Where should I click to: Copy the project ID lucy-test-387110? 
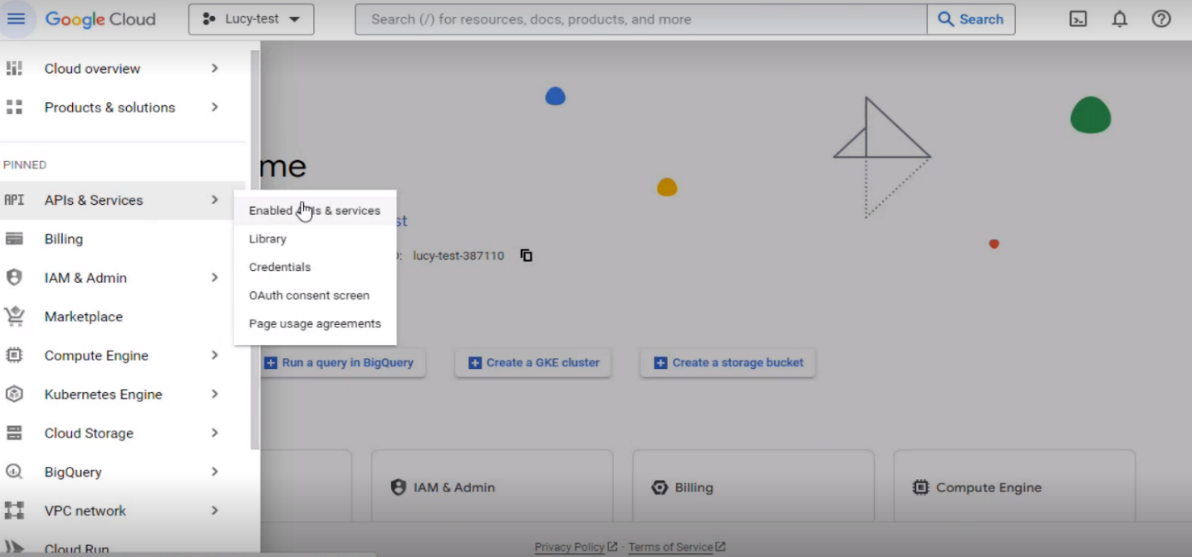[x=526, y=255]
